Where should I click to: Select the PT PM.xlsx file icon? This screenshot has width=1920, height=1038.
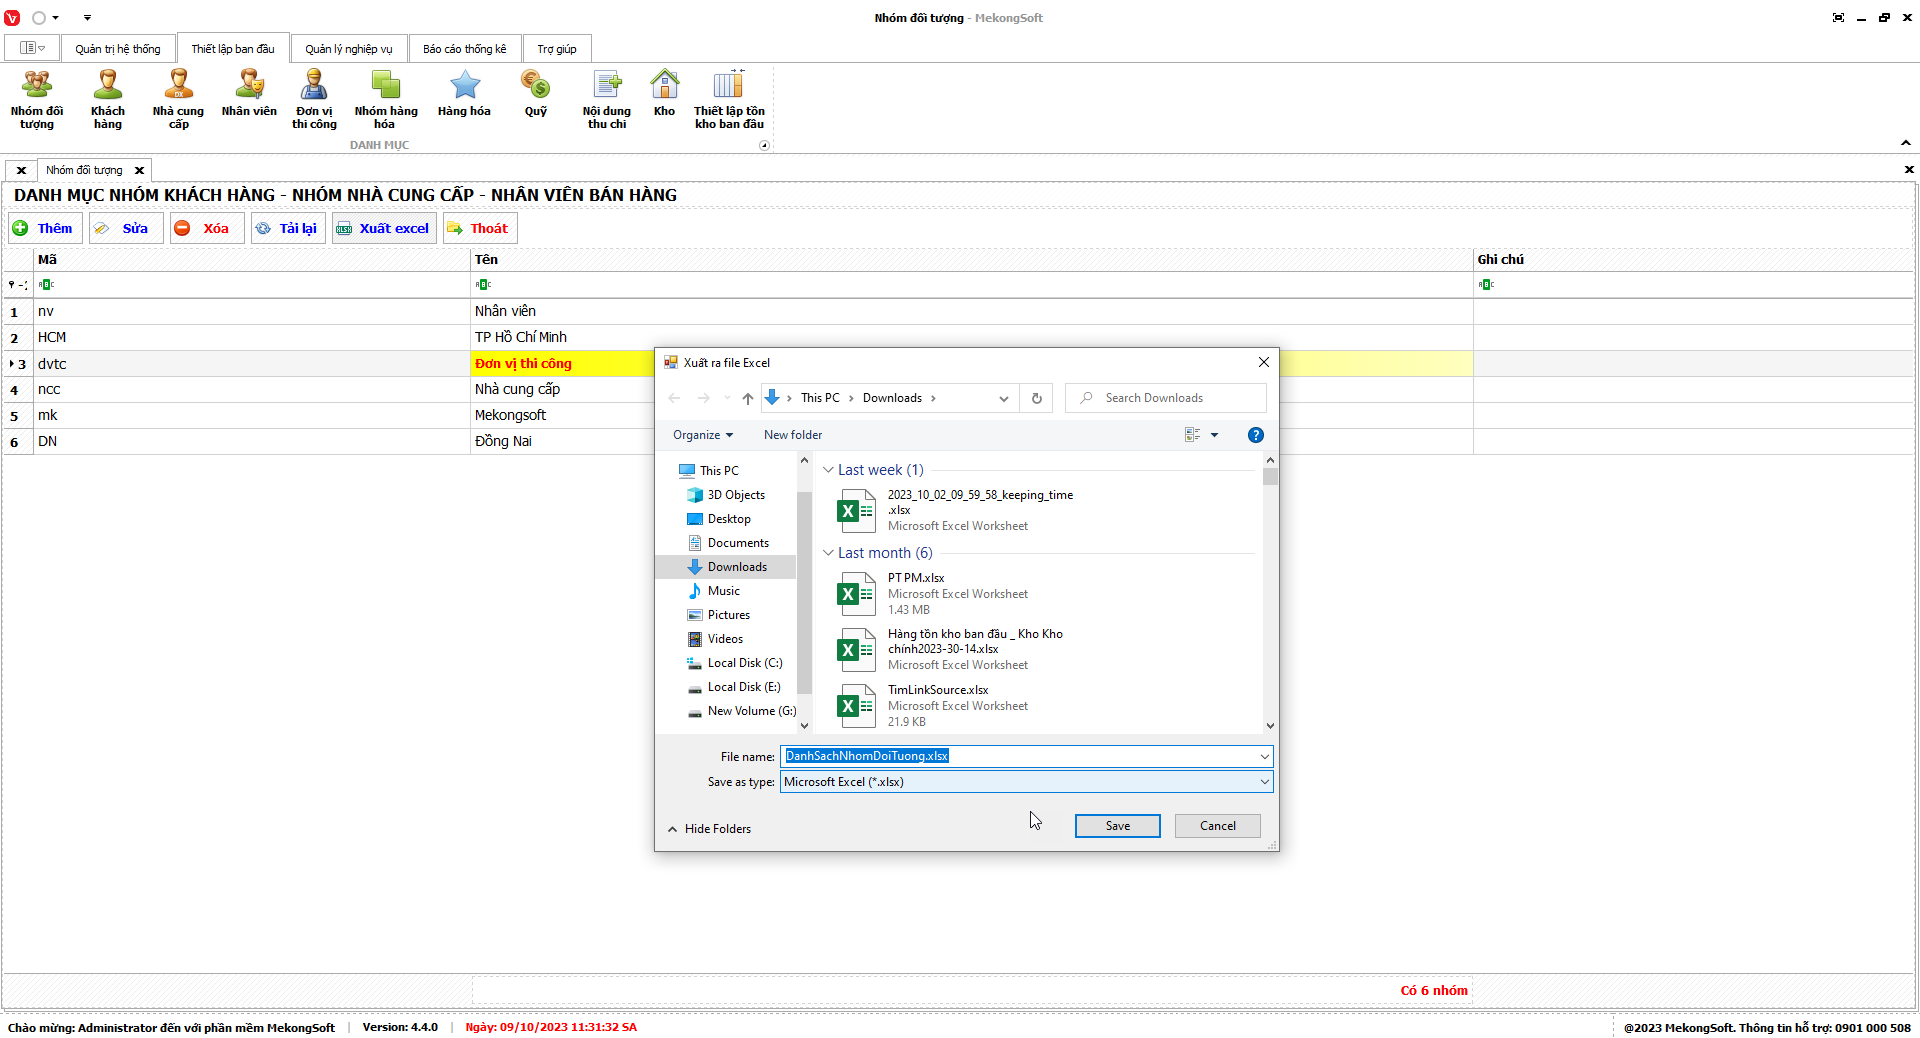[x=856, y=594]
